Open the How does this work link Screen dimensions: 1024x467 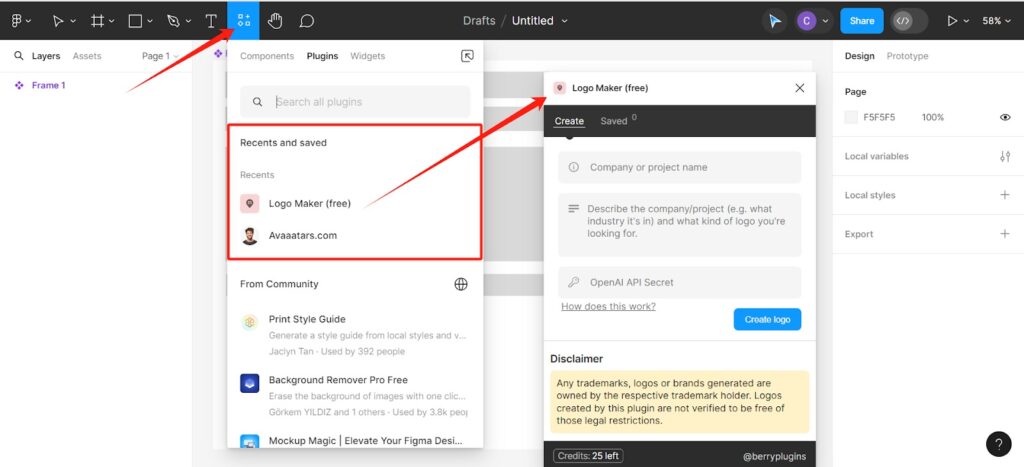609,306
